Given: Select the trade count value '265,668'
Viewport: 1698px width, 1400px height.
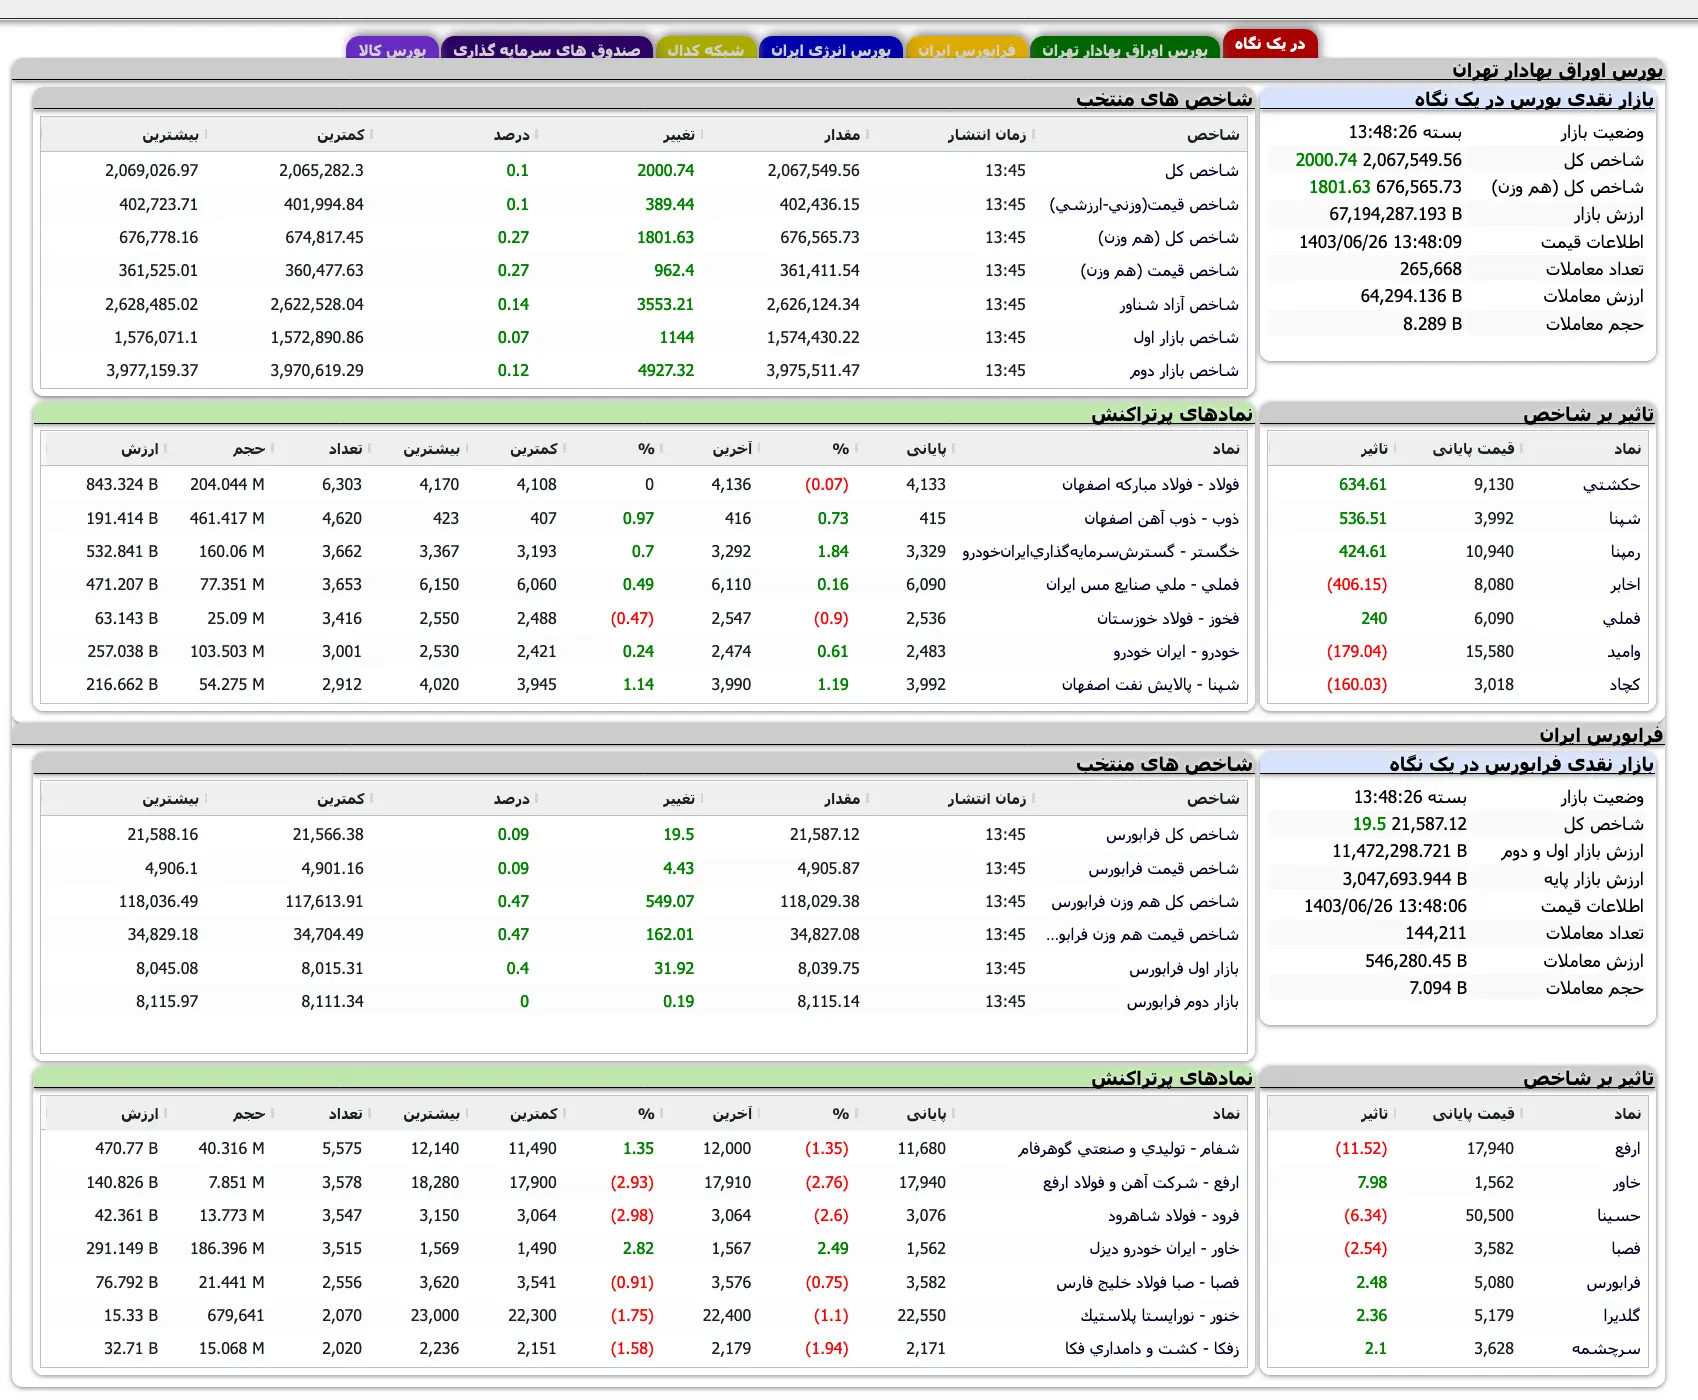Looking at the screenshot, I should click(1430, 270).
